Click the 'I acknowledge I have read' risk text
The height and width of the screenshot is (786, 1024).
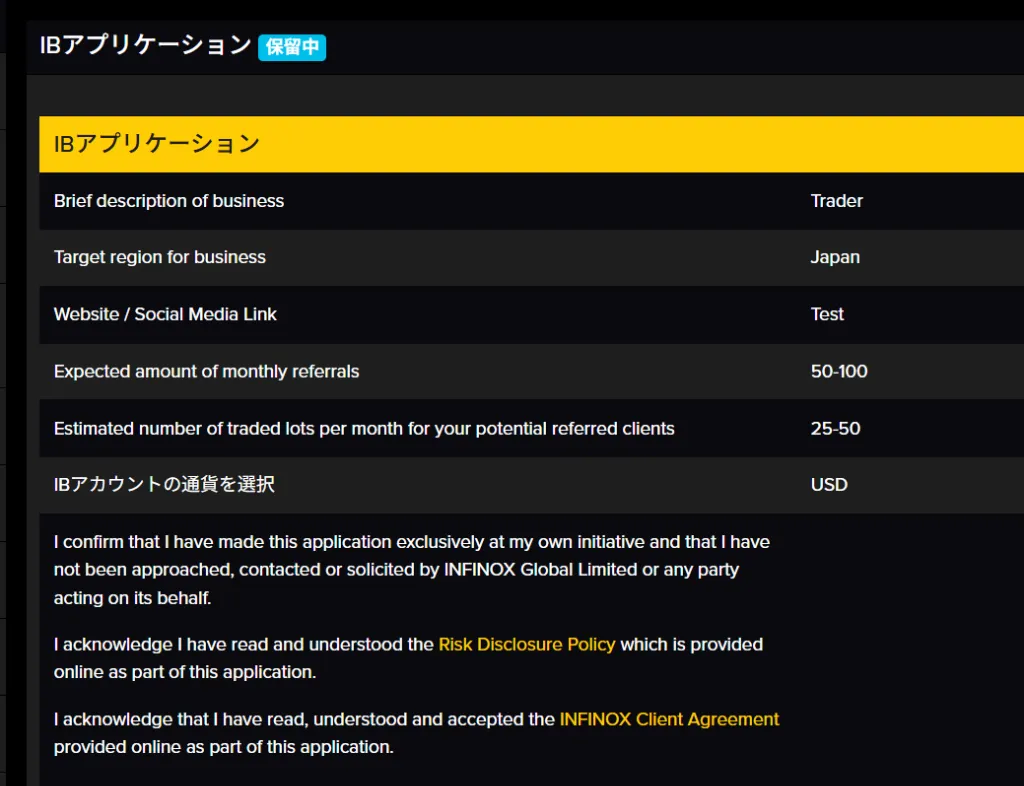coord(244,645)
